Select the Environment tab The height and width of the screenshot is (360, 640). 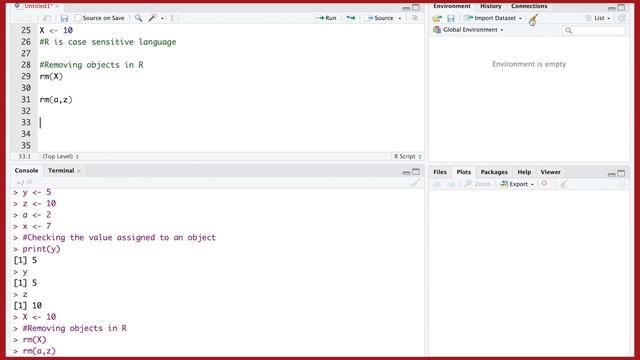coord(452,6)
